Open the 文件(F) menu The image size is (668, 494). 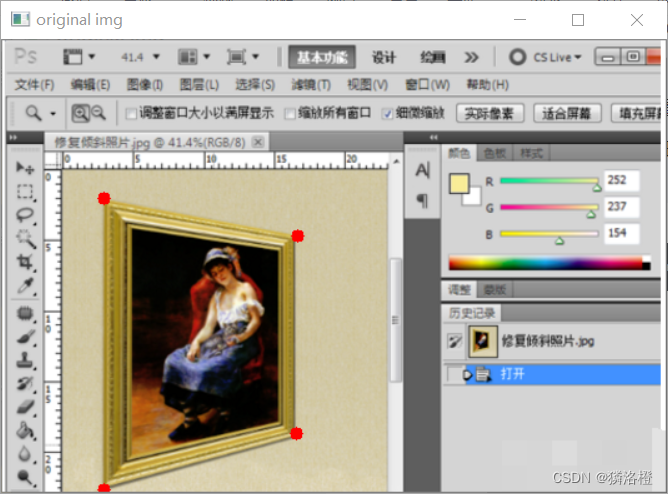tap(34, 85)
